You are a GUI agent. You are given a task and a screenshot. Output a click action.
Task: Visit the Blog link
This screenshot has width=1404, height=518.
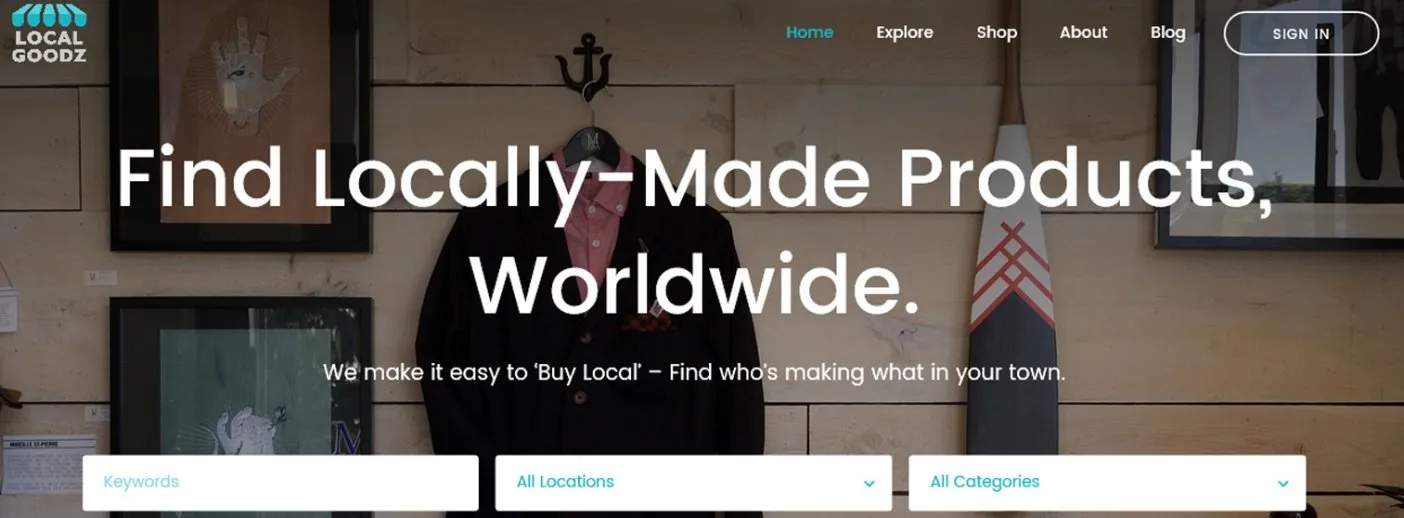pos(1168,32)
